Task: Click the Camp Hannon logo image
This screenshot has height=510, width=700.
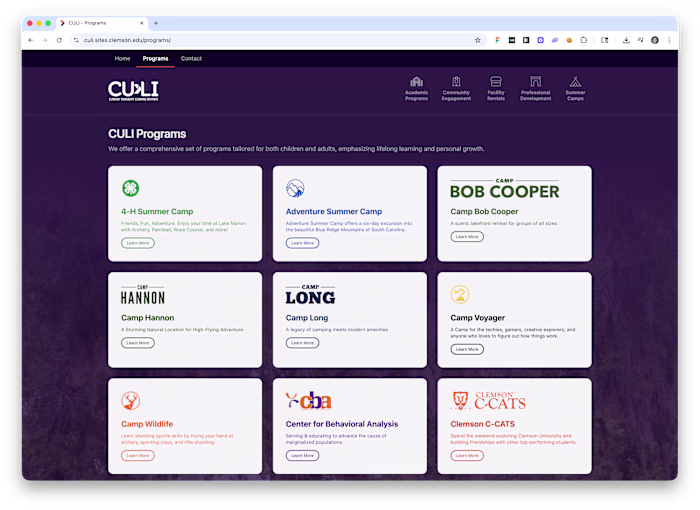Action: coord(143,295)
